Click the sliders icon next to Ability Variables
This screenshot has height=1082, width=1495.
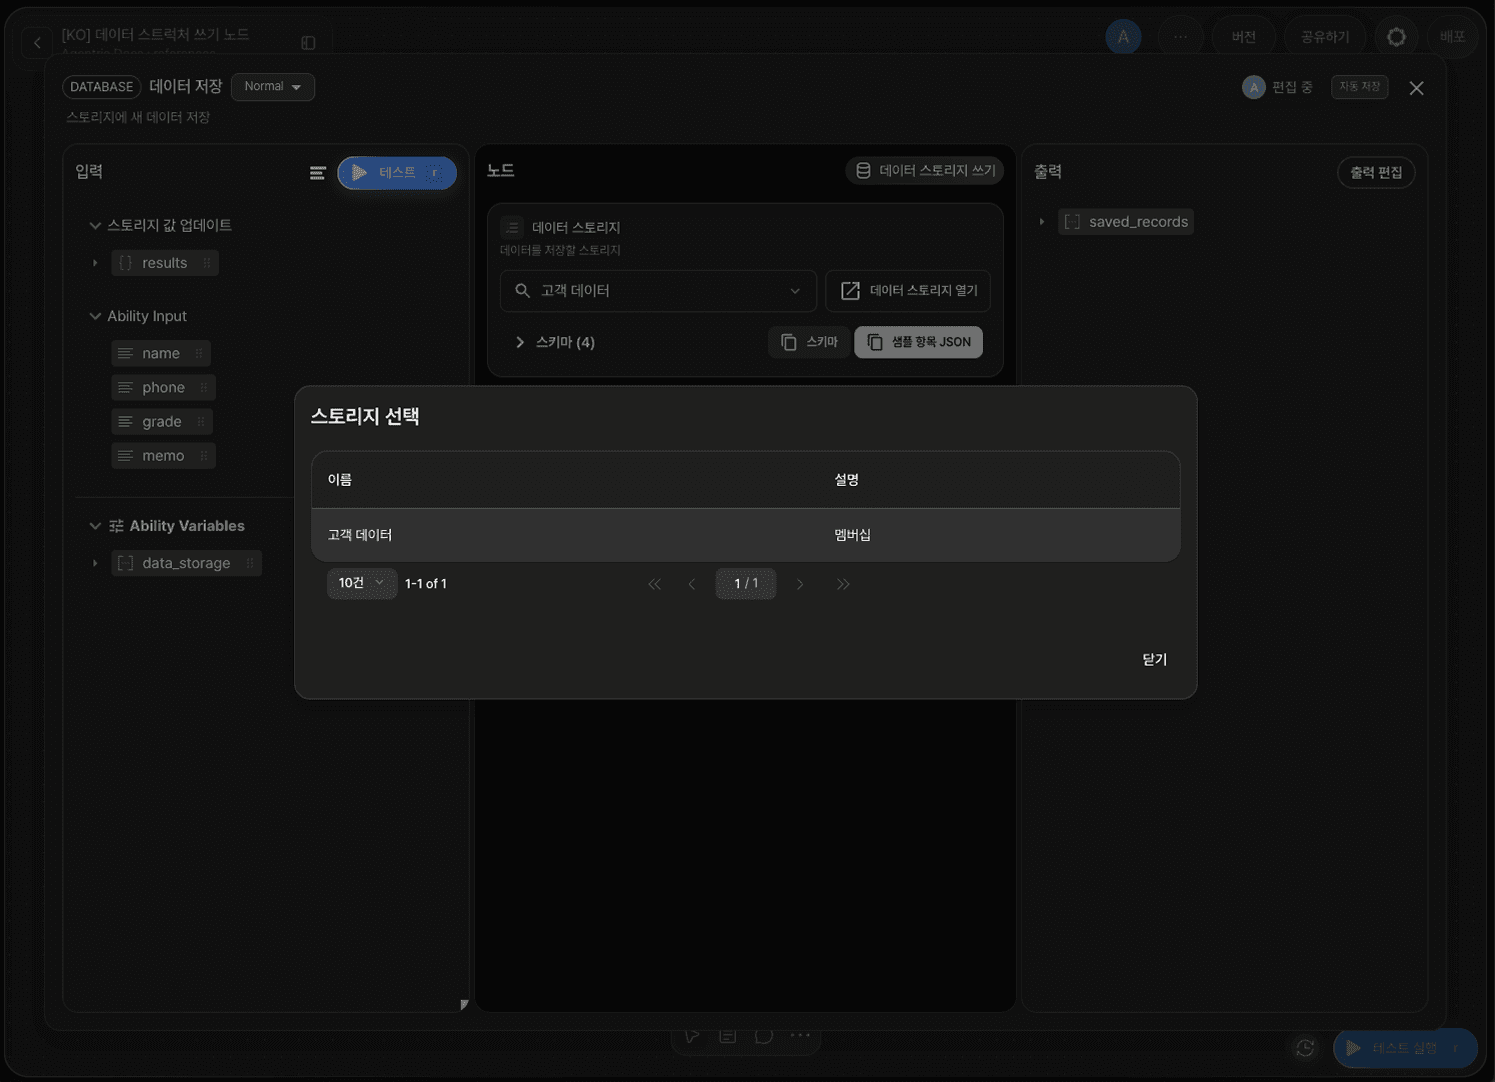tap(116, 526)
